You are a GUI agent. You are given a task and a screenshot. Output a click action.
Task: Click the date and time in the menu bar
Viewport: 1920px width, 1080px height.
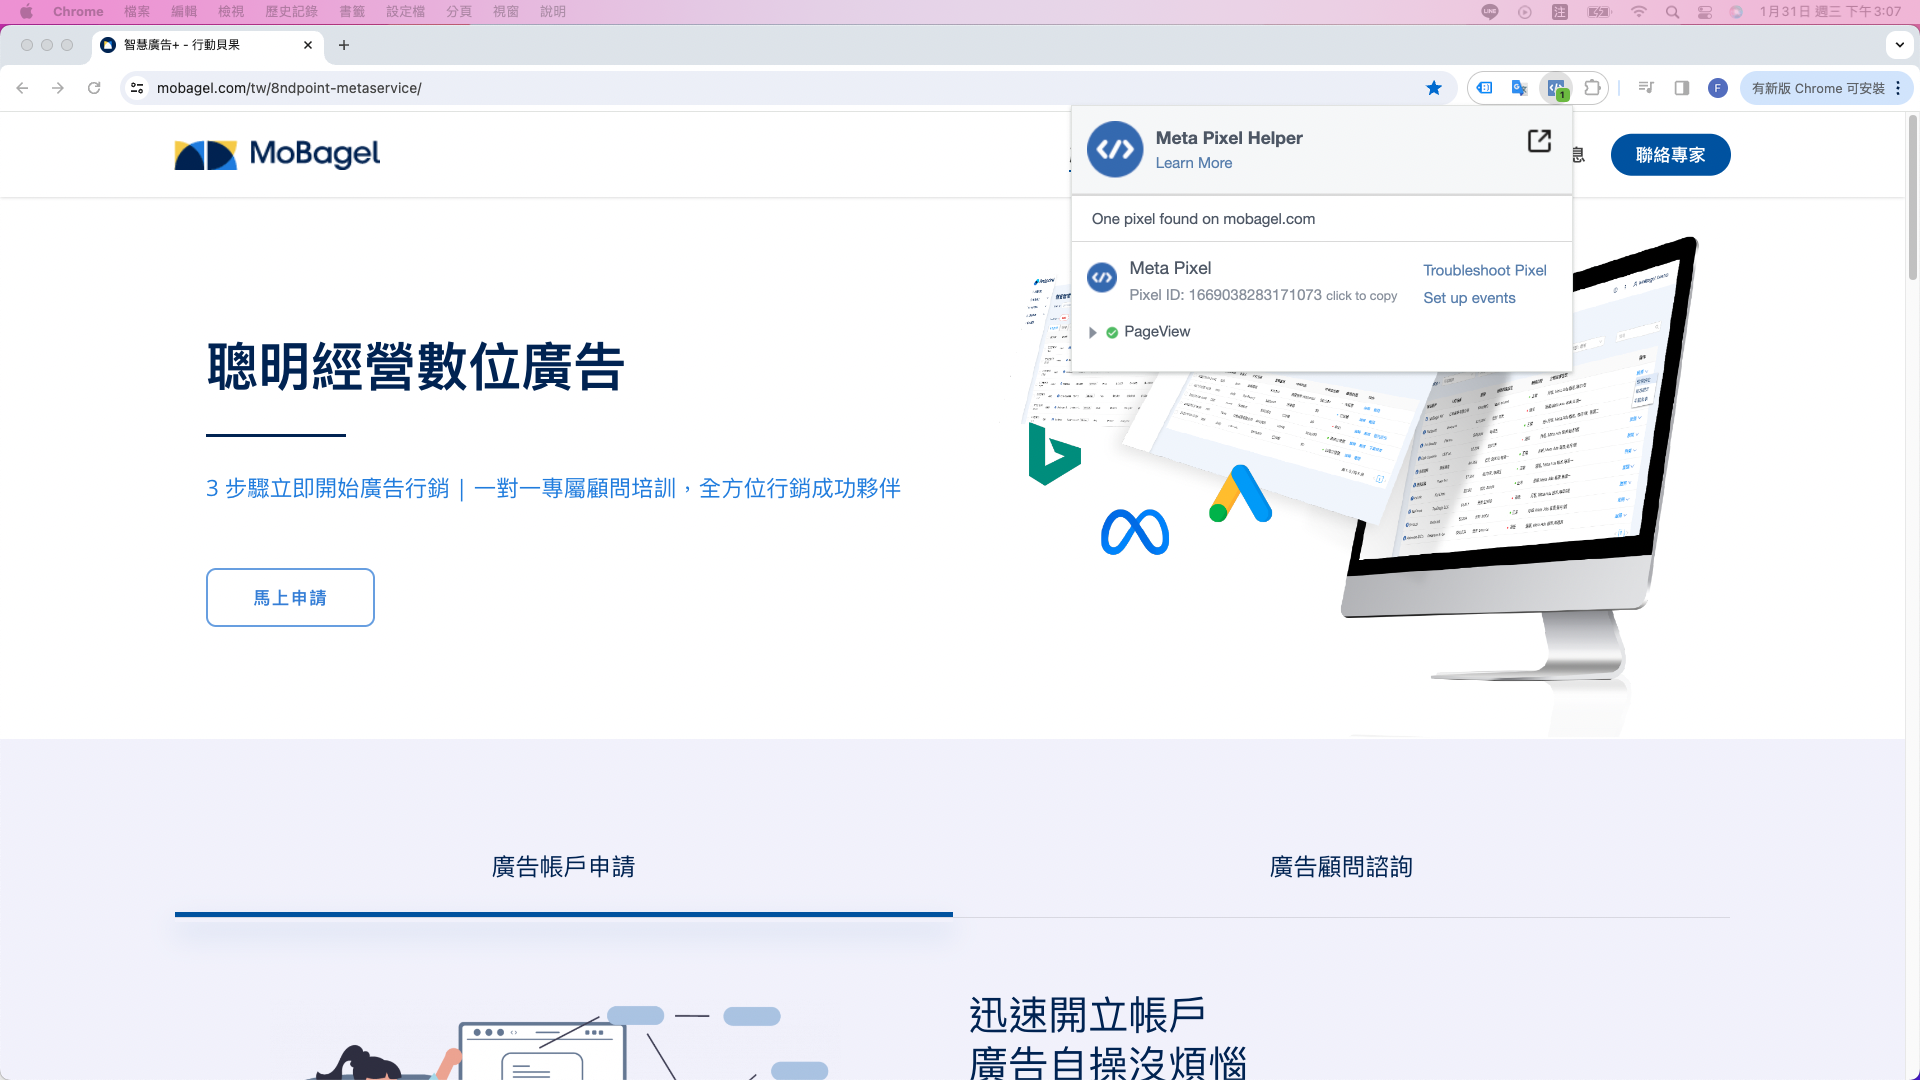[1830, 12]
